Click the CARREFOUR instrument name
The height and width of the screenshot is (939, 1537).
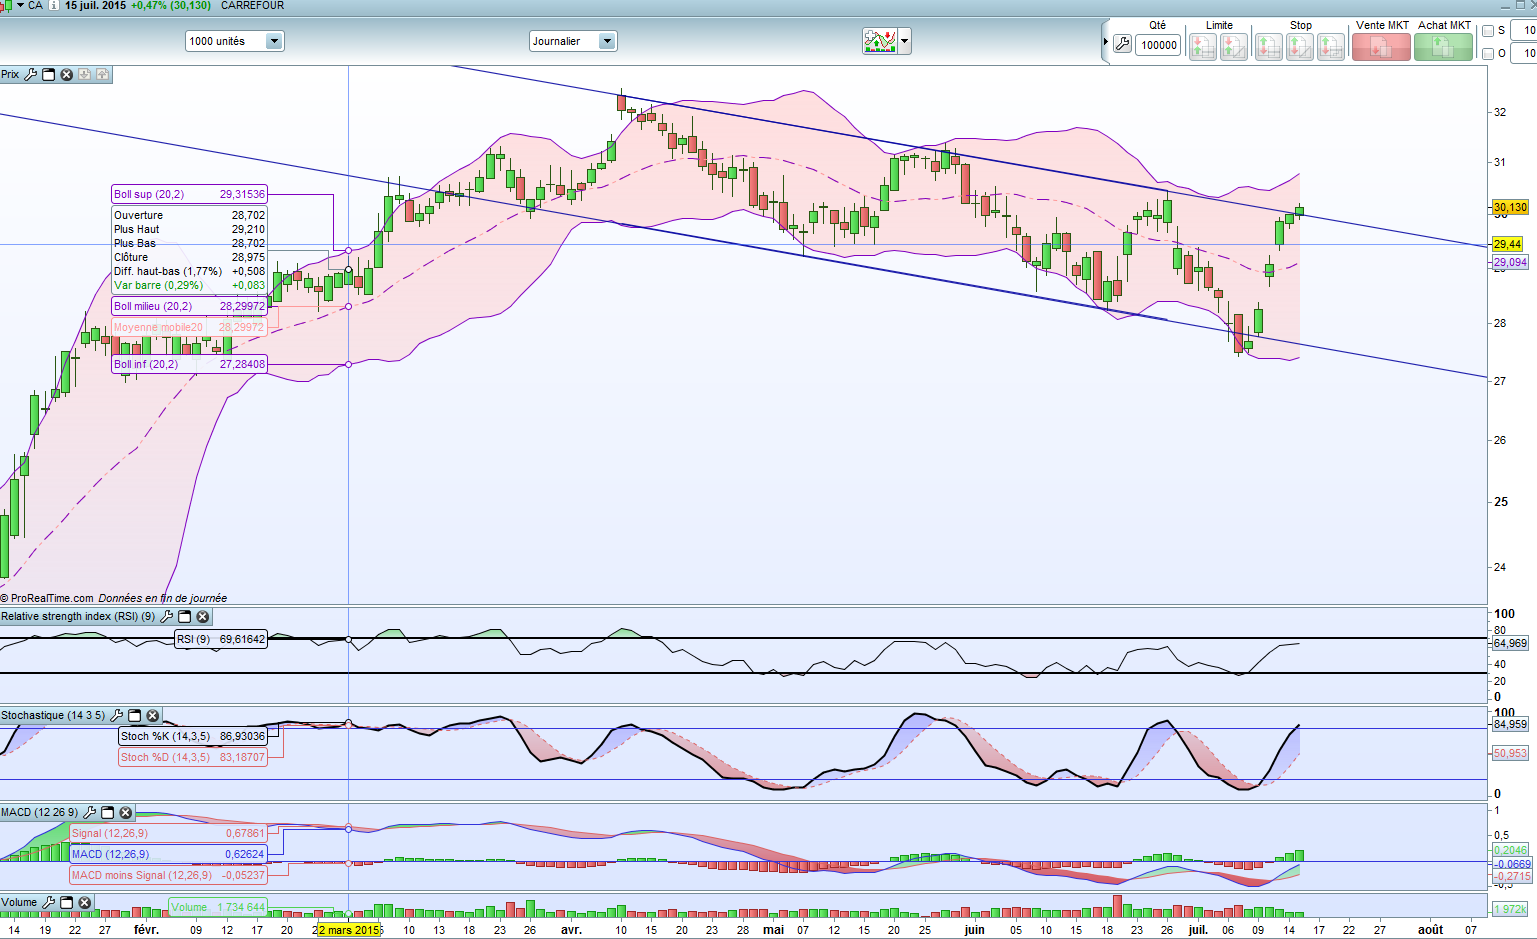click(x=252, y=6)
